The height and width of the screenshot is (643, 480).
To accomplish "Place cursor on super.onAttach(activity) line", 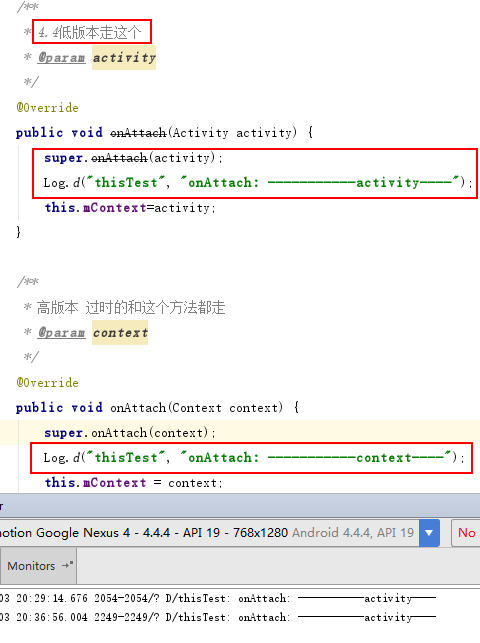I will tap(133, 158).
